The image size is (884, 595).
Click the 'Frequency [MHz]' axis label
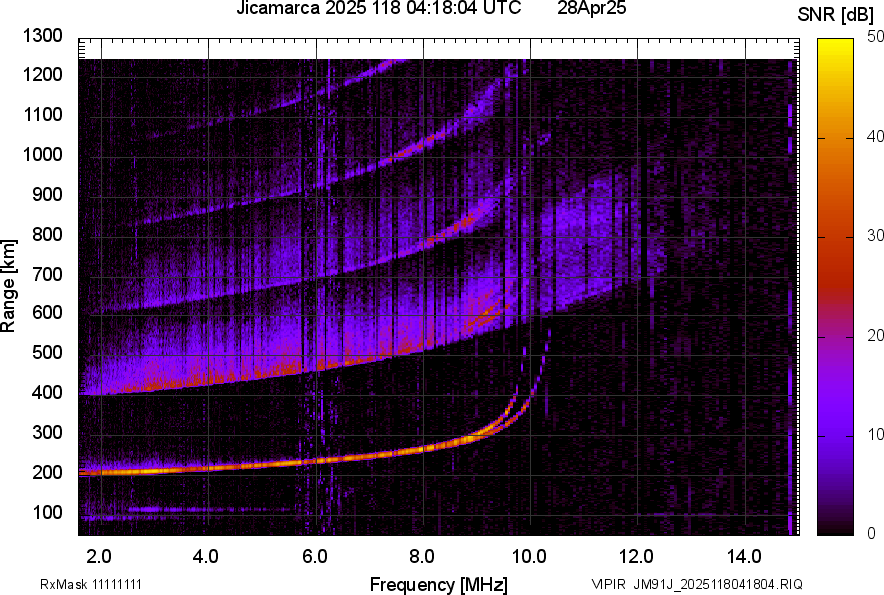[439, 584]
